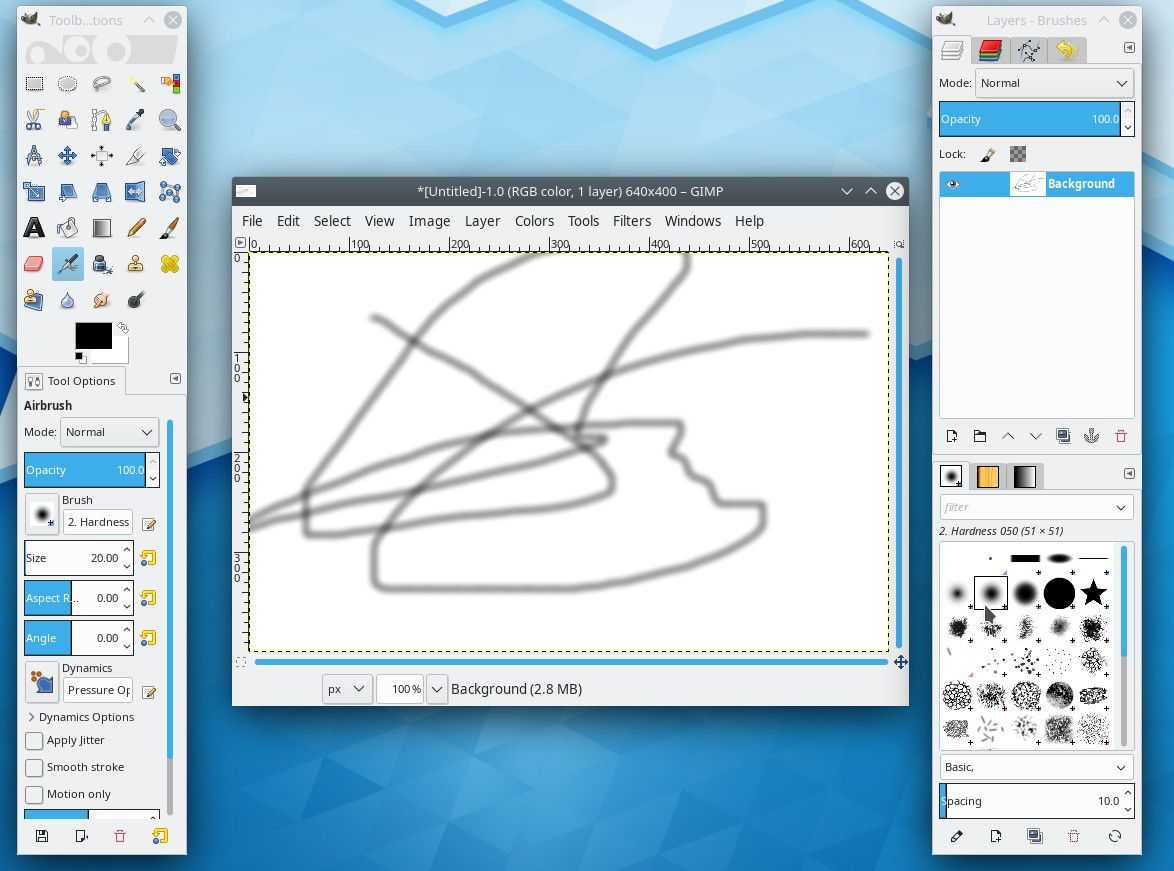This screenshot has height=871, width=1174.
Task: Select the Rectangle Select tool
Action: [34, 85]
